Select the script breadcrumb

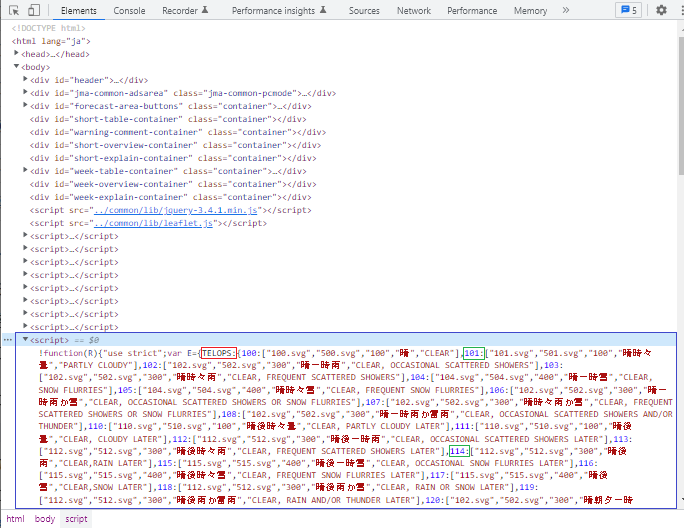tap(76, 519)
